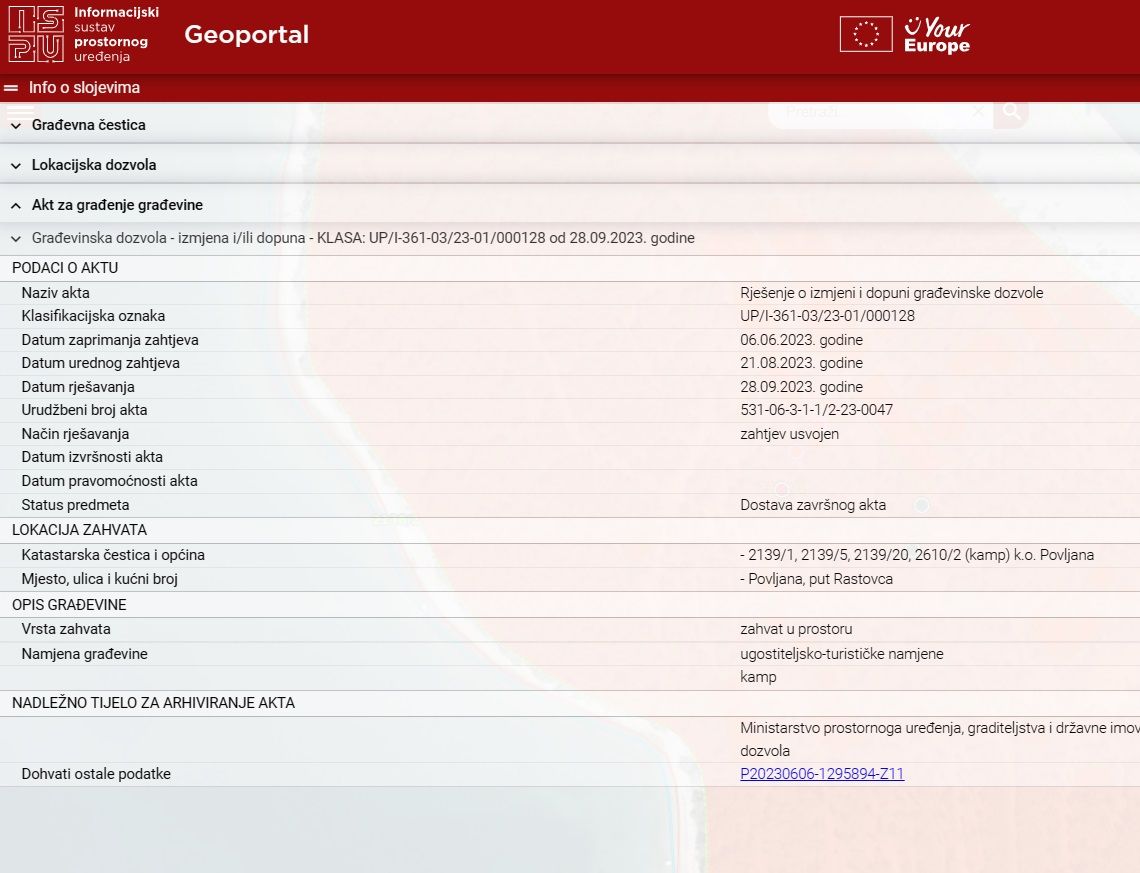Expand the Lokacijska dozvola section
Viewport: 1140px width, 873px height.
point(93,165)
